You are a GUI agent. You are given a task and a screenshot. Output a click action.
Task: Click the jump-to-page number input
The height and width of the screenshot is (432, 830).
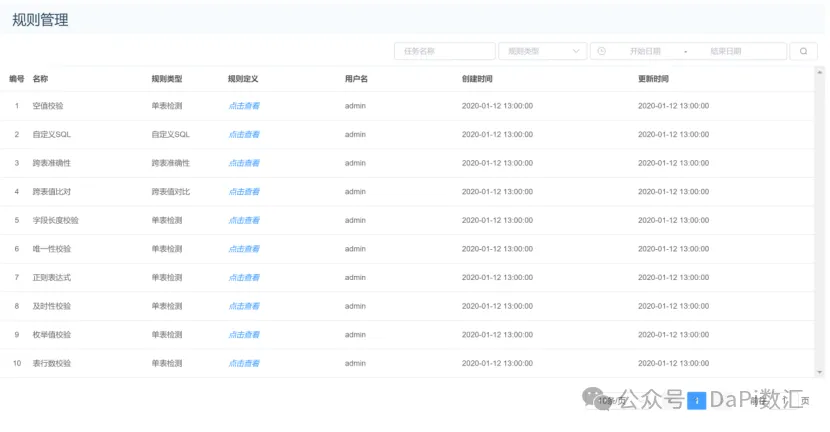tap(782, 401)
